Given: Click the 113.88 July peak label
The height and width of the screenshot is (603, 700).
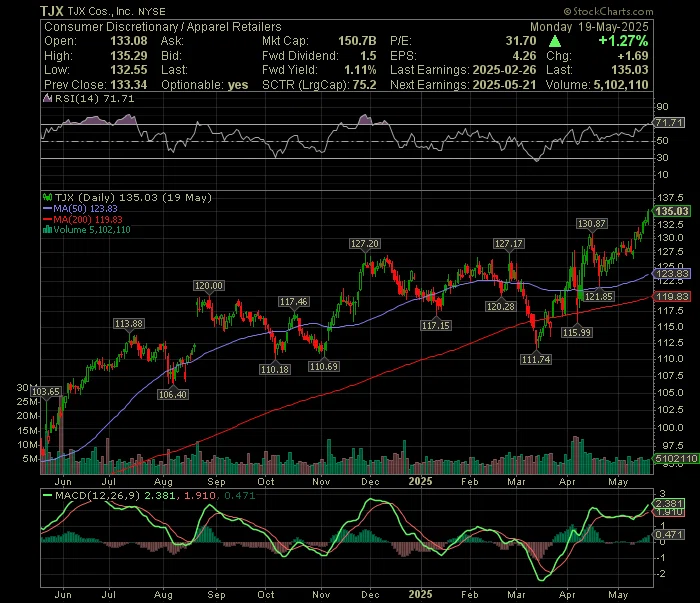Looking at the screenshot, I should coord(129,324).
